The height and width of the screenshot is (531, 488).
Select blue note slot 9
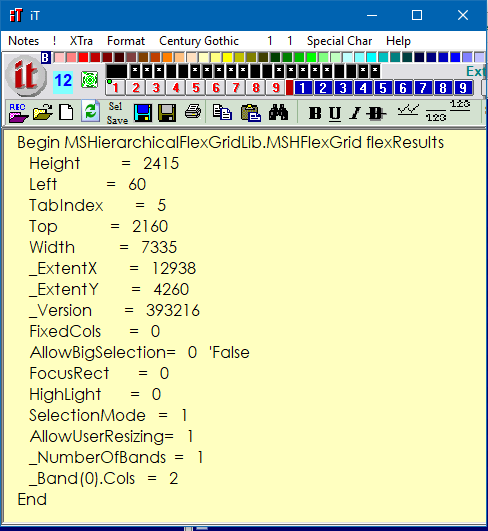463,88
